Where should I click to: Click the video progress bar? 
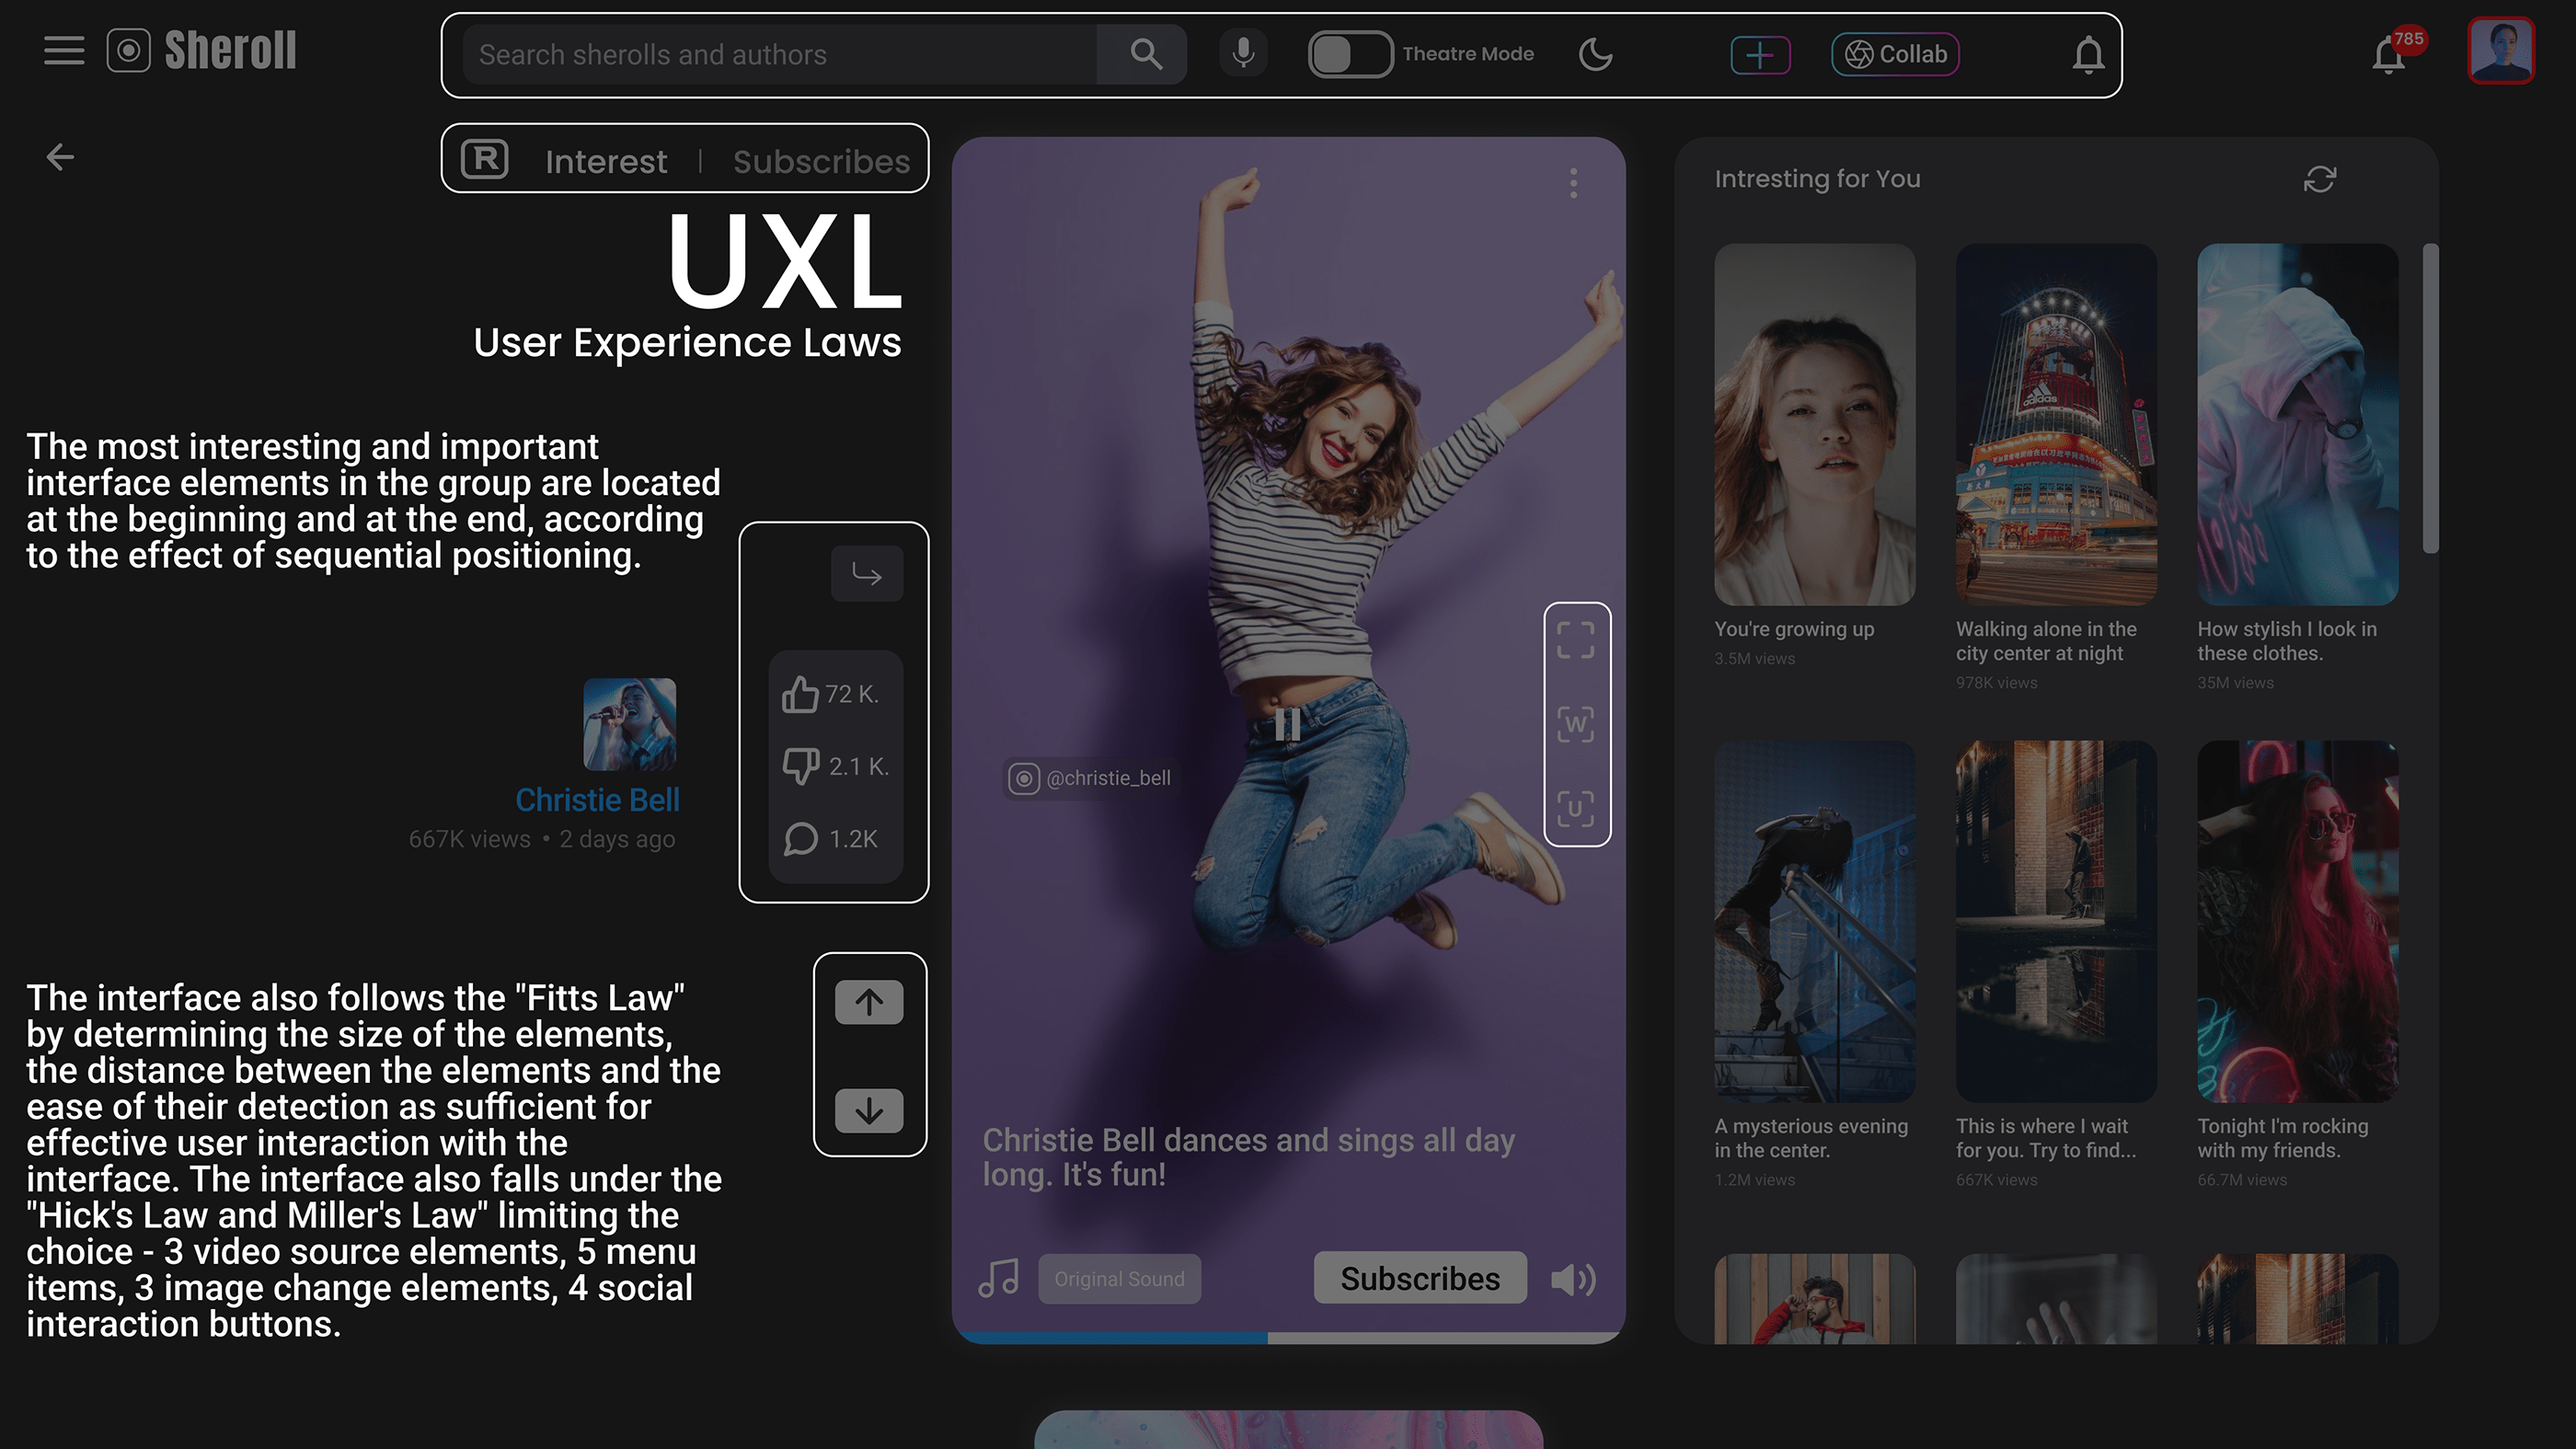1288,1337
